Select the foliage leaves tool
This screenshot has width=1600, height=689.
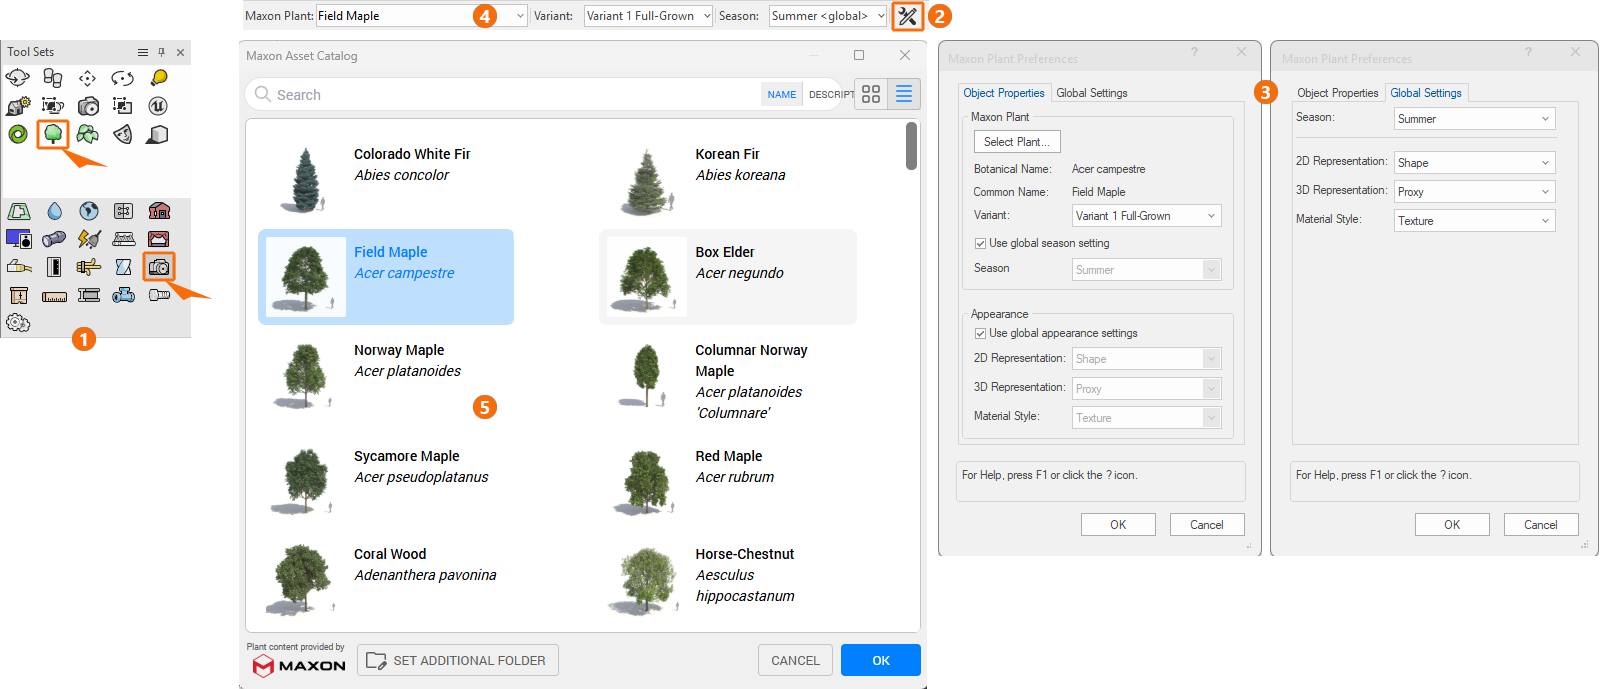[x=88, y=134]
